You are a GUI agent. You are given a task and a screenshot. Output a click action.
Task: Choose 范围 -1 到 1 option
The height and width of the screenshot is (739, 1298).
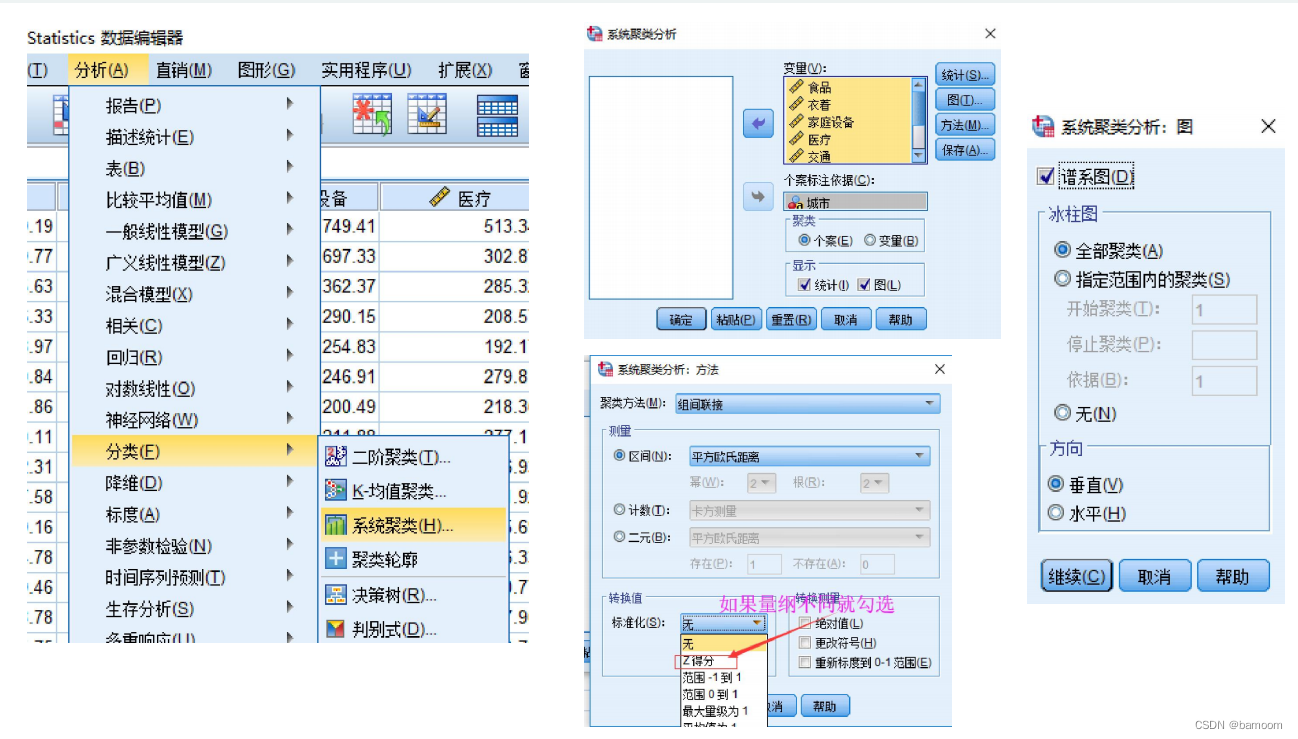(x=723, y=678)
